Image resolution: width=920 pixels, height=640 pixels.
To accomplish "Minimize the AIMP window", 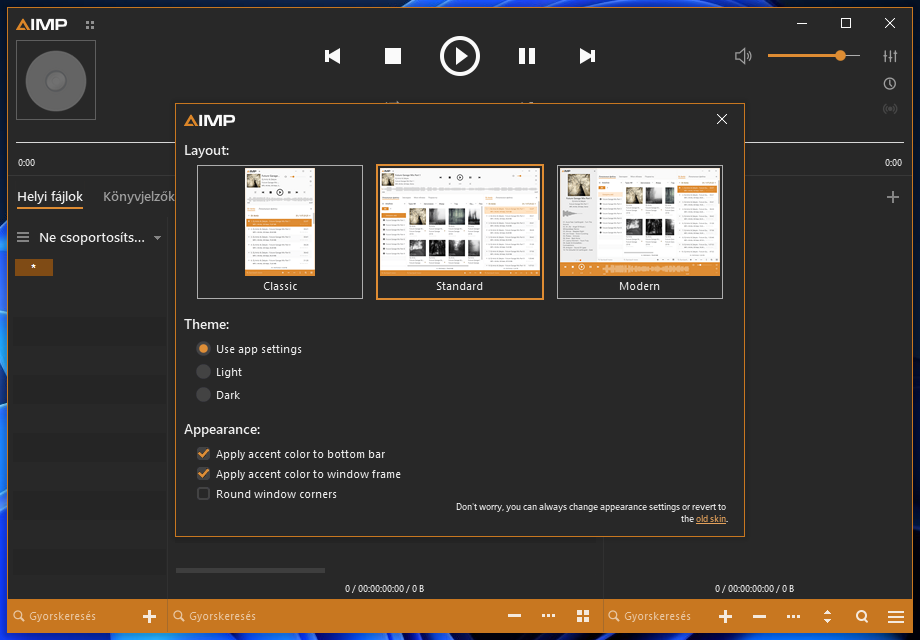I will pyautogui.click(x=802, y=23).
